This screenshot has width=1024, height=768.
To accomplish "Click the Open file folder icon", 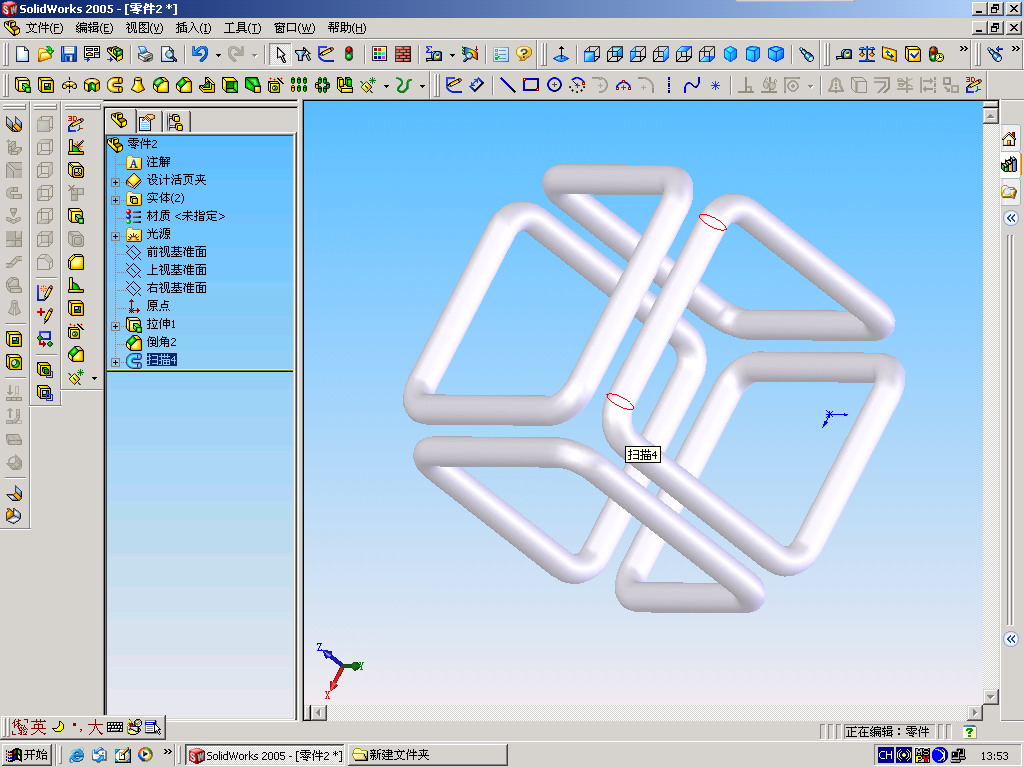I will 45,54.
